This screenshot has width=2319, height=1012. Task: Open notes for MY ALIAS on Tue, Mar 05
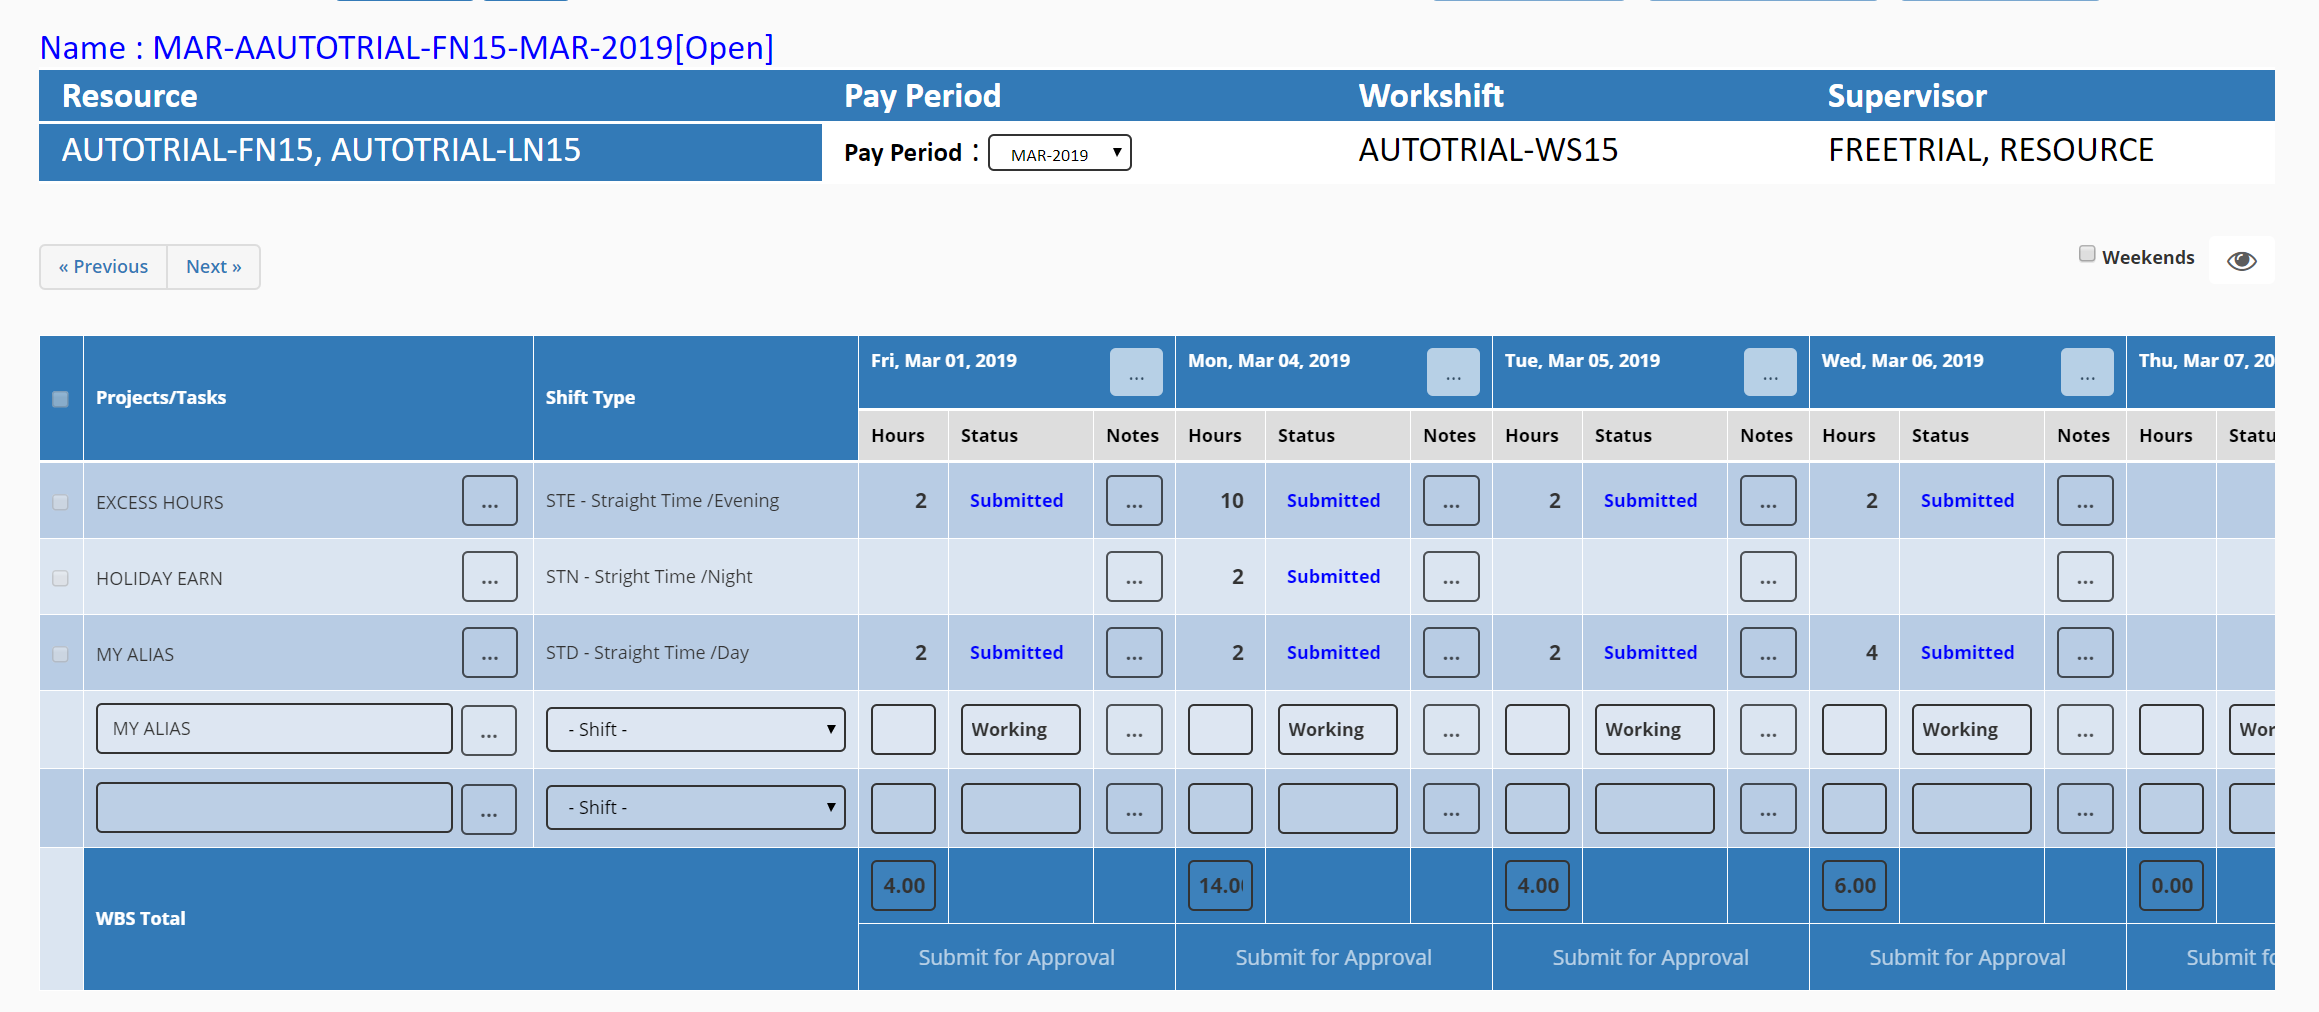[1767, 652]
